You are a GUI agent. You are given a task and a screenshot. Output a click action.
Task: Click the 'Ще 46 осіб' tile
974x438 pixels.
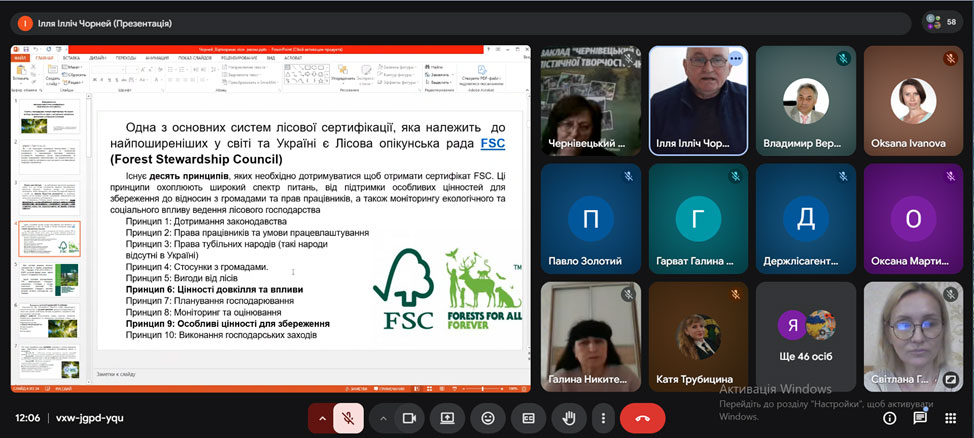(x=805, y=336)
